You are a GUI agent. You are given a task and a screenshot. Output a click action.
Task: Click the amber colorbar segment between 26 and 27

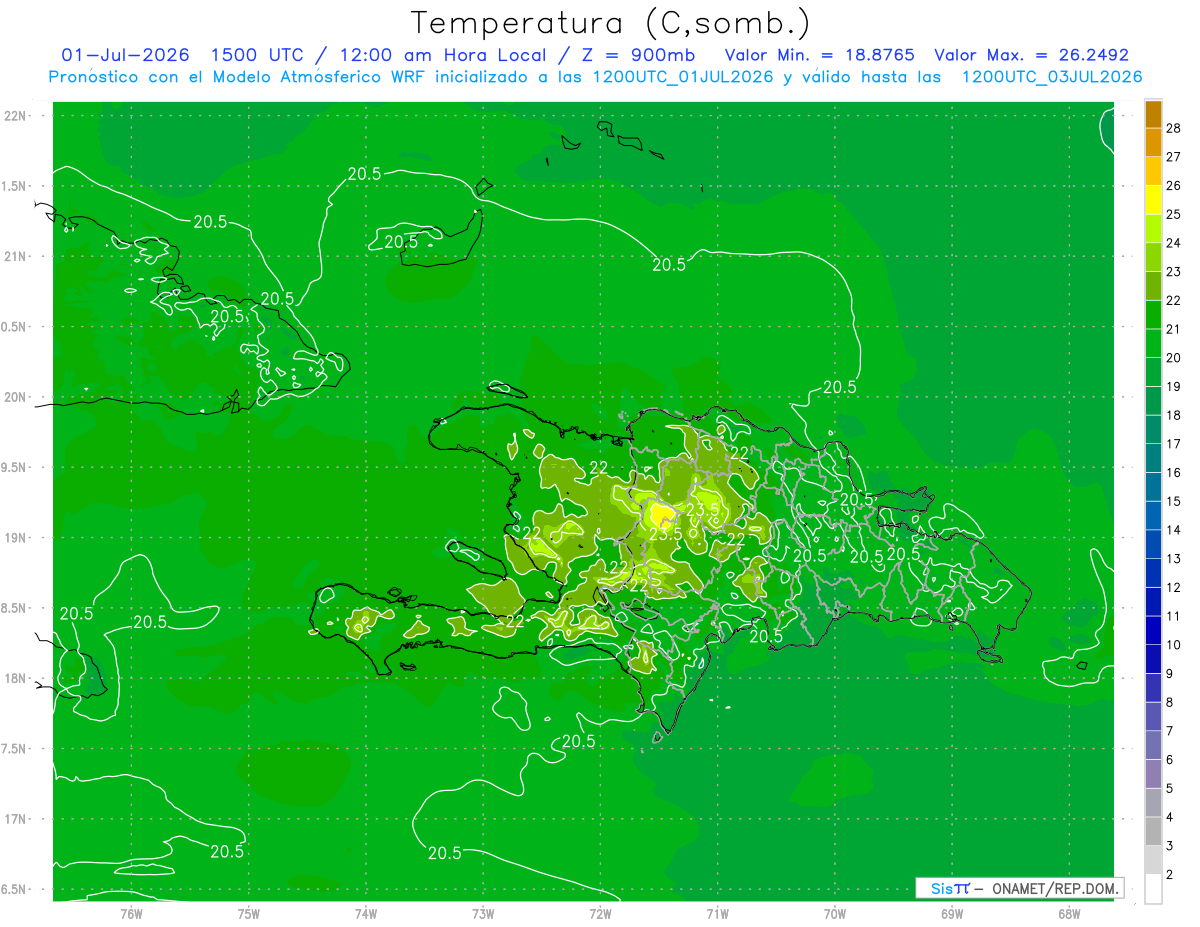coord(1153,171)
